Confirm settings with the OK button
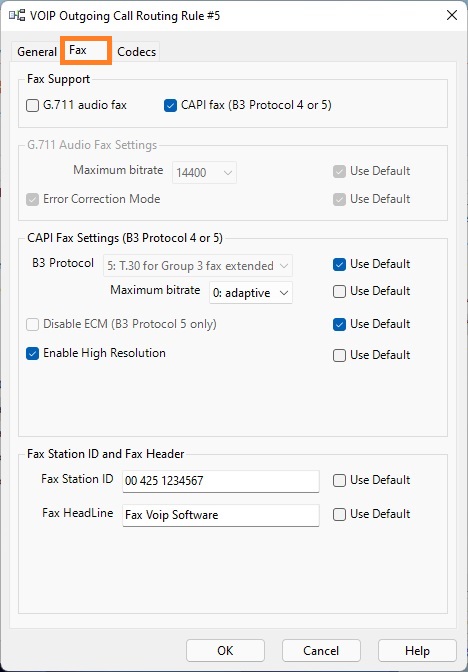468x672 pixels. tap(225, 651)
